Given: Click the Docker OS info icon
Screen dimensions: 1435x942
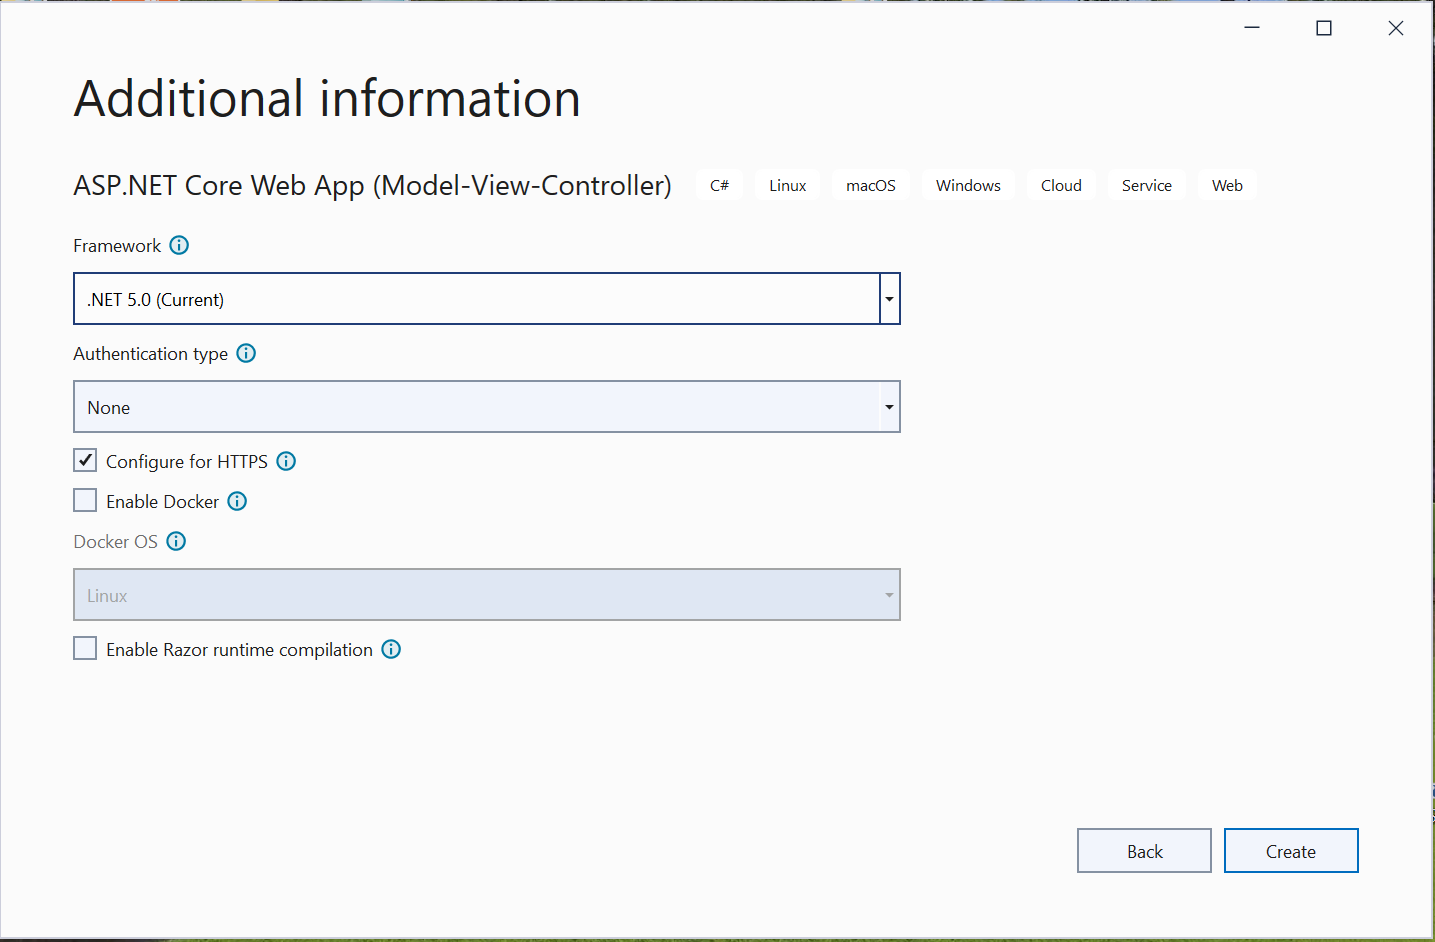Looking at the screenshot, I should point(176,542).
